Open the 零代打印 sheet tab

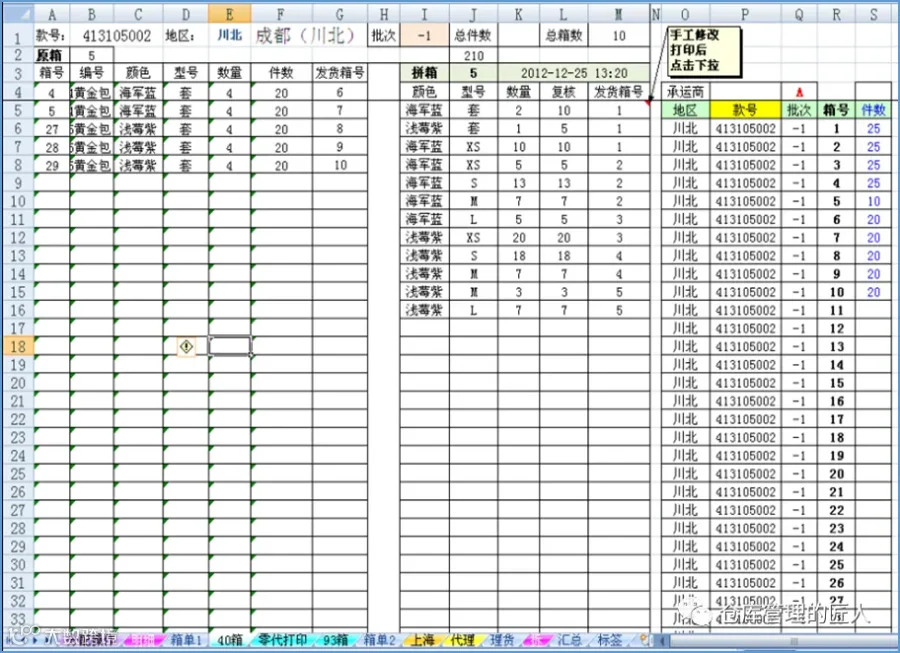click(x=282, y=639)
